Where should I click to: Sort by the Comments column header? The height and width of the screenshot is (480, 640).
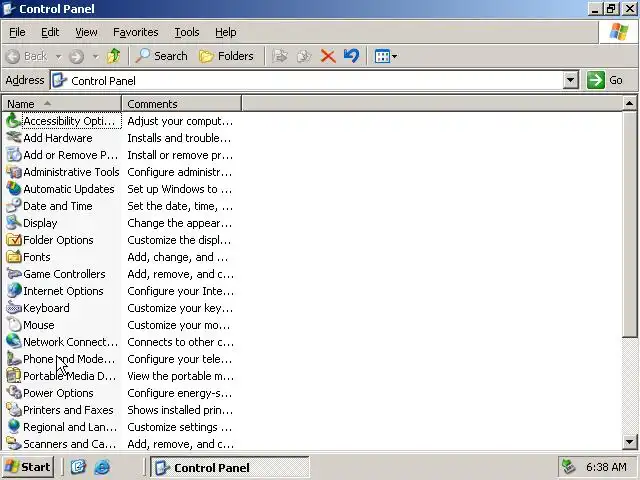click(x=182, y=104)
